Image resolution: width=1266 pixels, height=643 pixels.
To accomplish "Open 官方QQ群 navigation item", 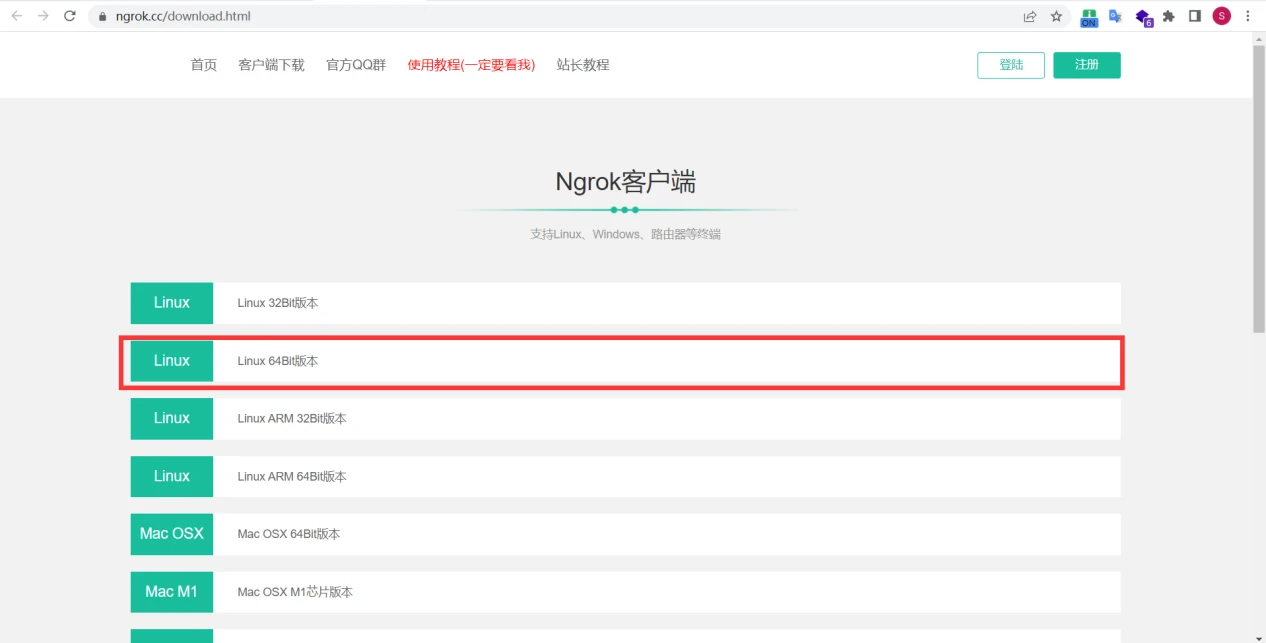I will coord(356,65).
